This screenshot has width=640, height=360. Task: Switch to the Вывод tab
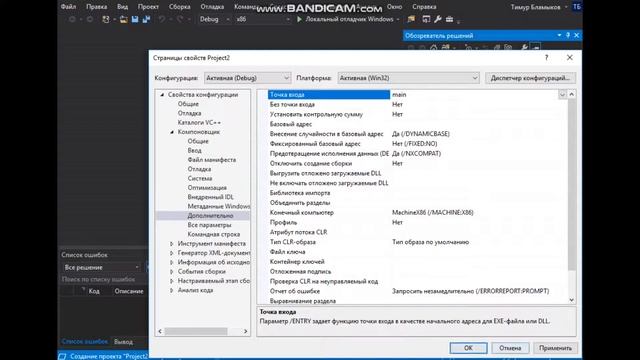point(123,342)
